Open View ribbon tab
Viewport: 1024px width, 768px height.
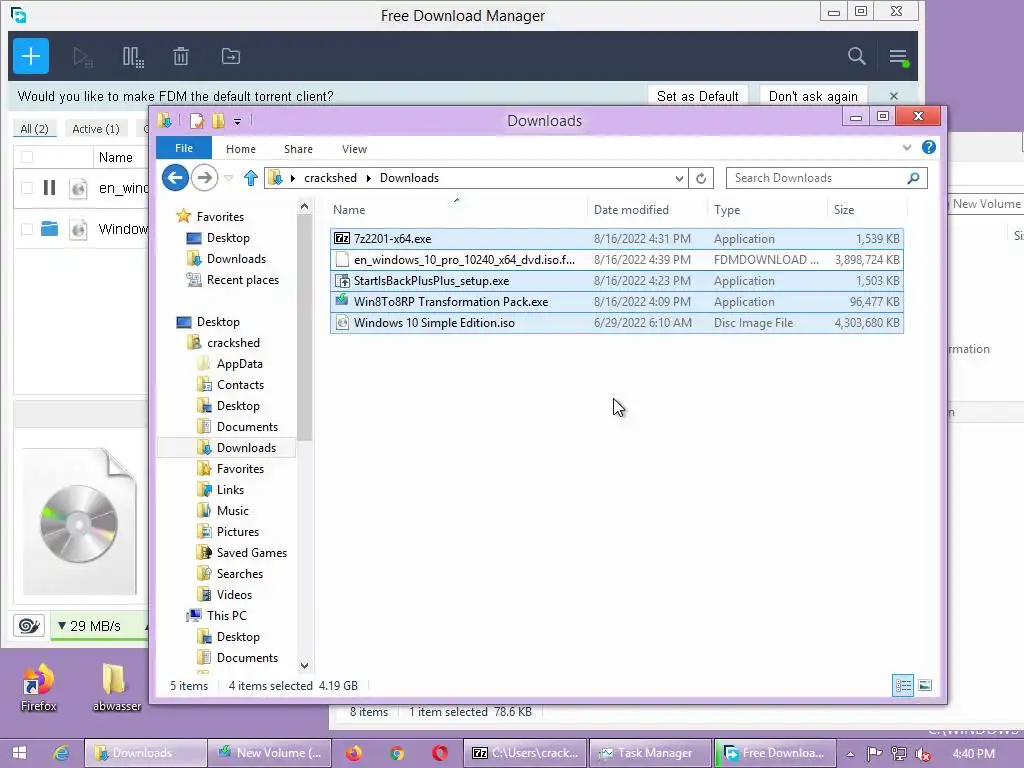354,149
